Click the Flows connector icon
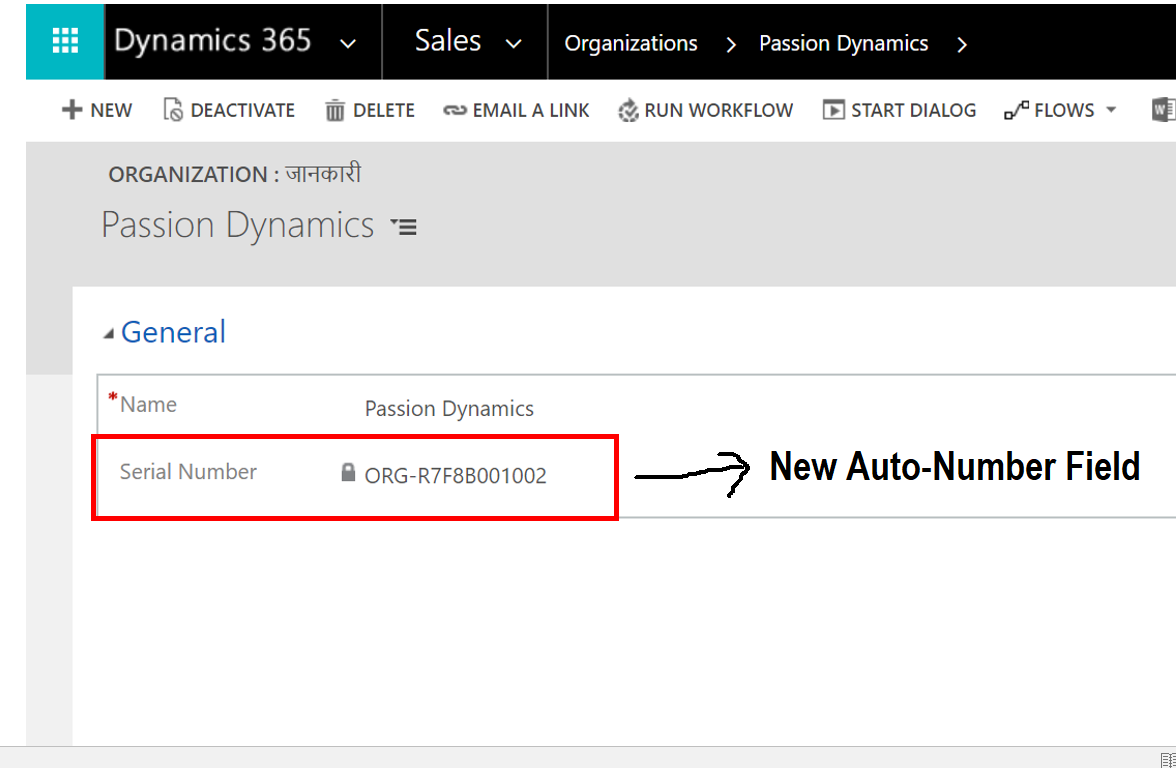Image resolution: width=1176 pixels, height=768 pixels. pyautogui.click(x=1016, y=111)
